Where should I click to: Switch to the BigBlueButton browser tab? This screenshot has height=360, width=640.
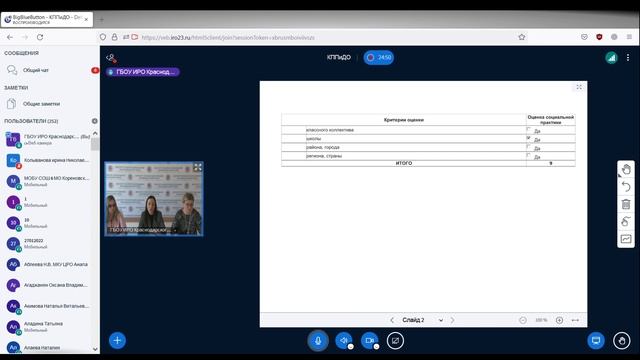point(47,19)
